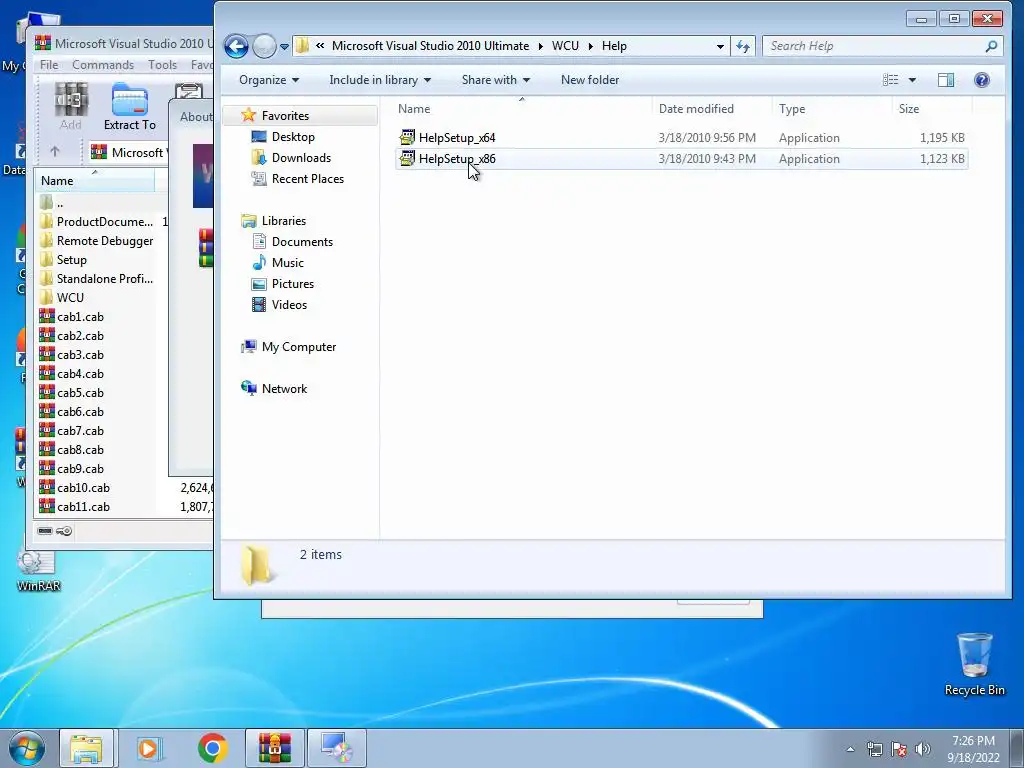The height and width of the screenshot is (768, 1024).
Task: Click the drive icon in WinRAR status bar
Action: click(x=45, y=531)
